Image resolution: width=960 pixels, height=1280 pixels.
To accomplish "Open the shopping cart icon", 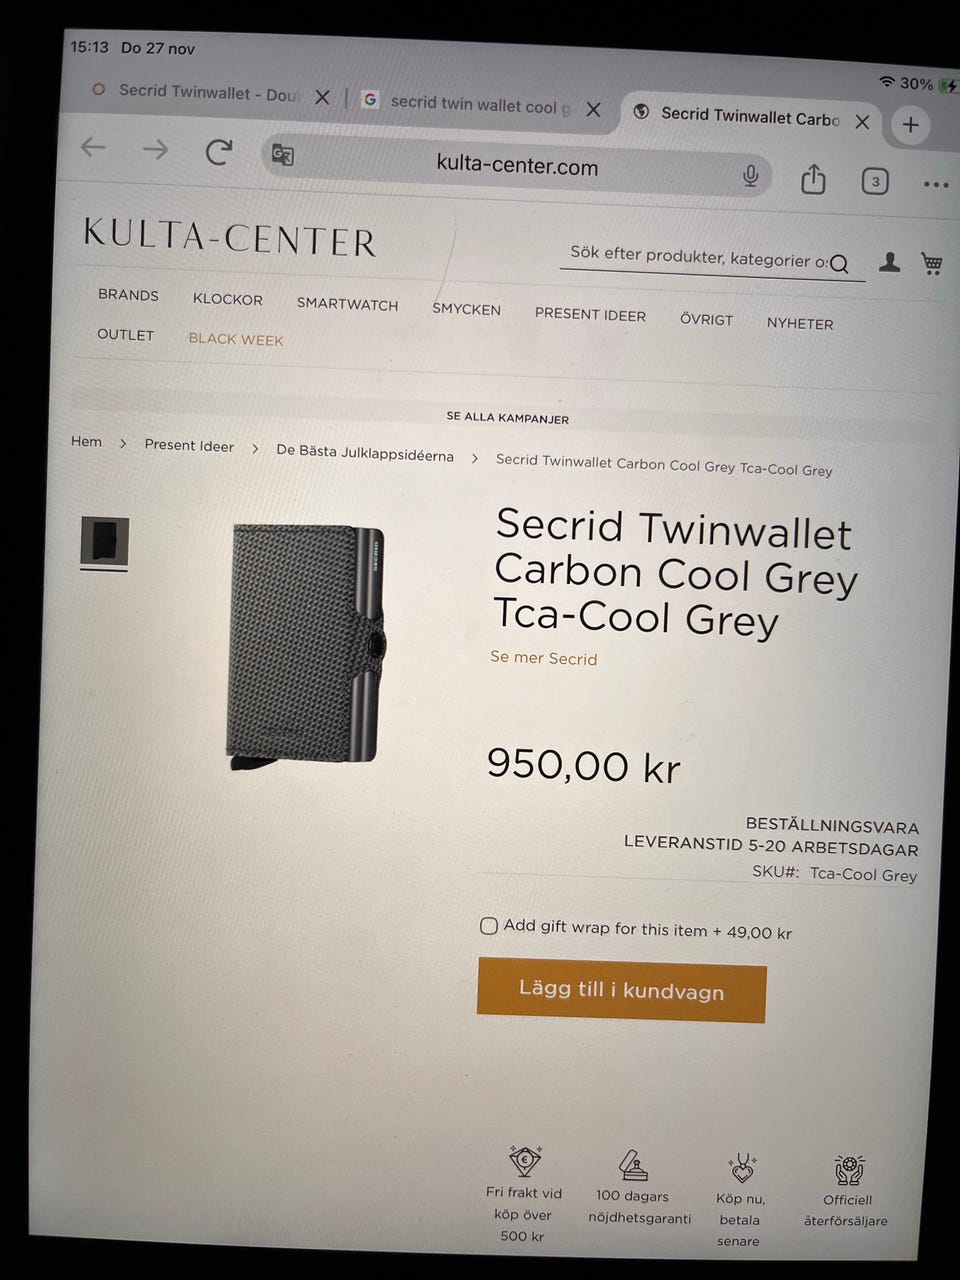I will [932, 263].
